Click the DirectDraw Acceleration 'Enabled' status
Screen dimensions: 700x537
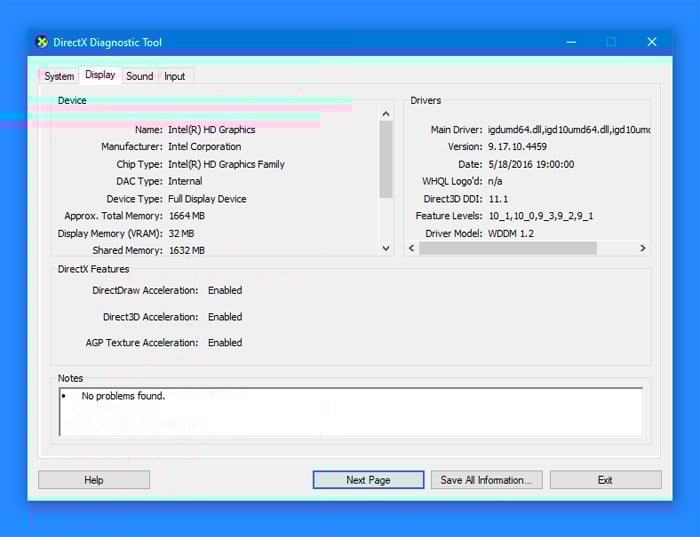click(225, 291)
